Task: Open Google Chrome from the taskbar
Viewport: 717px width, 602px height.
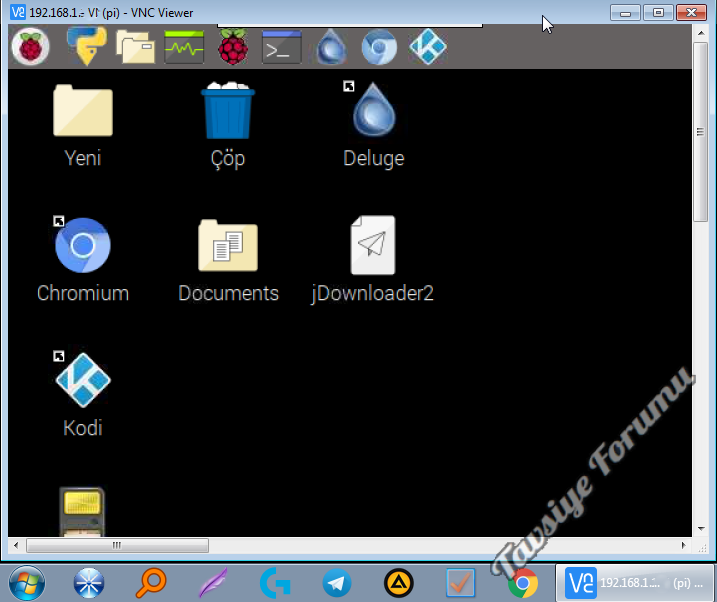Action: coord(523,583)
